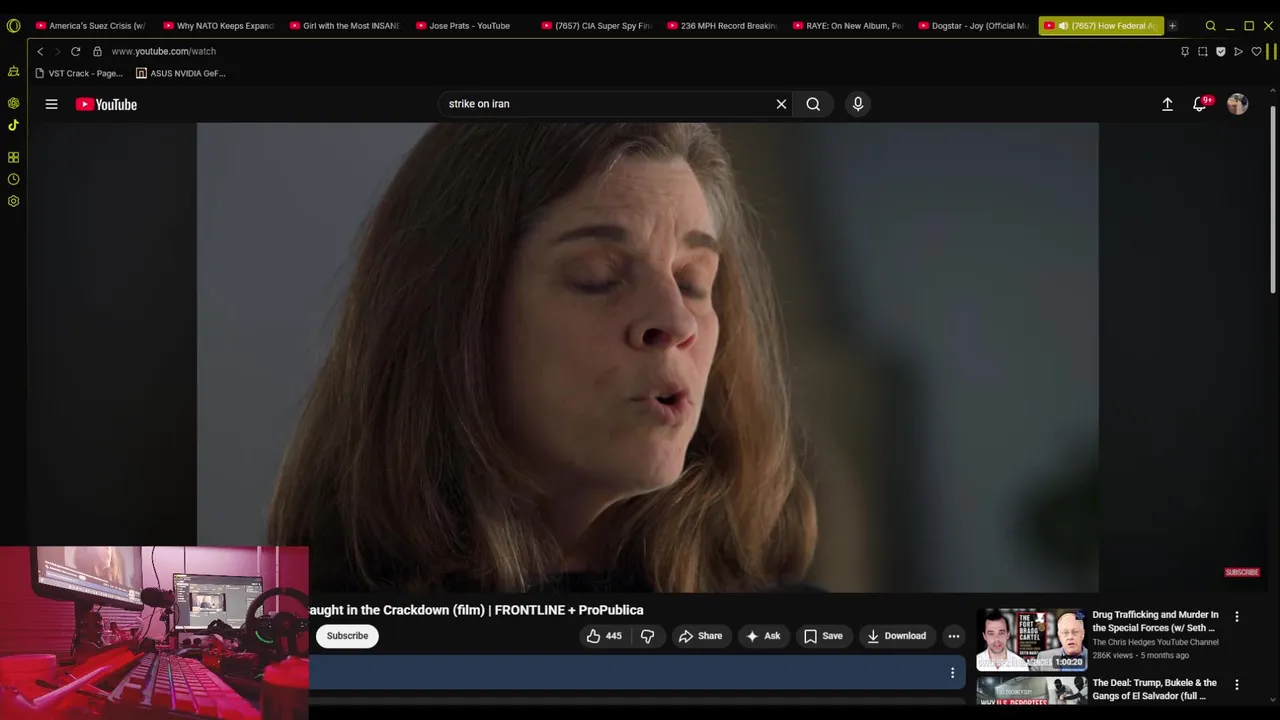This screenshot has width=1280, height=720.
Task: Reload the current page
Action: [75, 51]
